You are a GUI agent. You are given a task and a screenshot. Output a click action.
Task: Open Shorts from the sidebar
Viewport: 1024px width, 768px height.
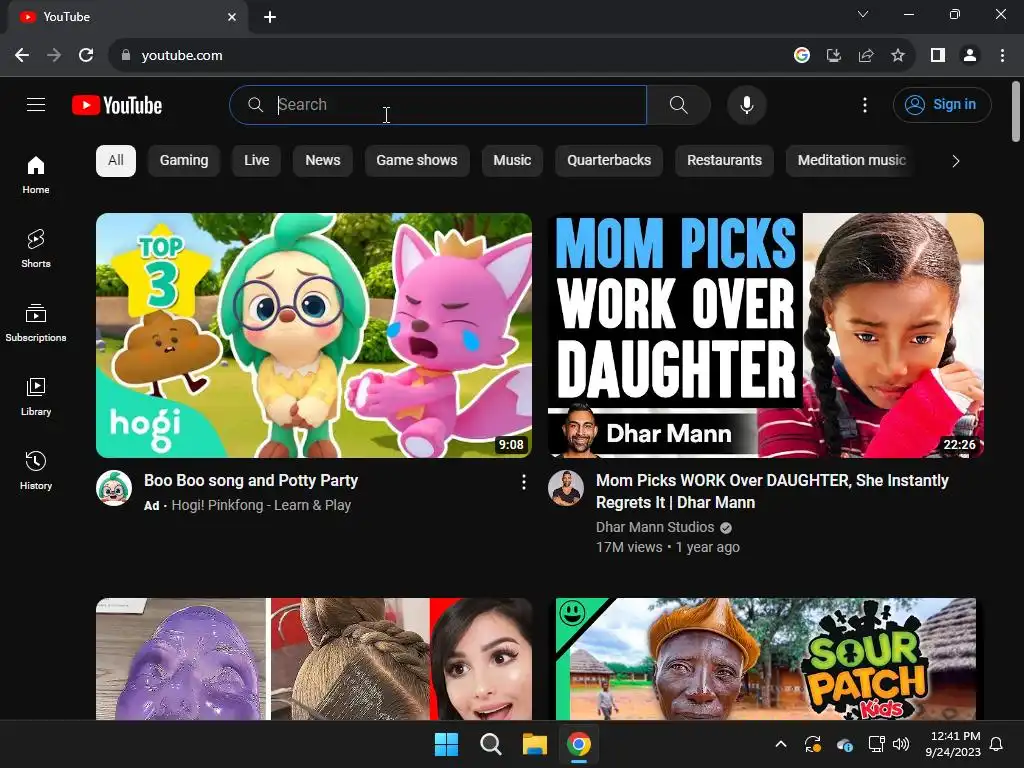(x=36, y=249)
